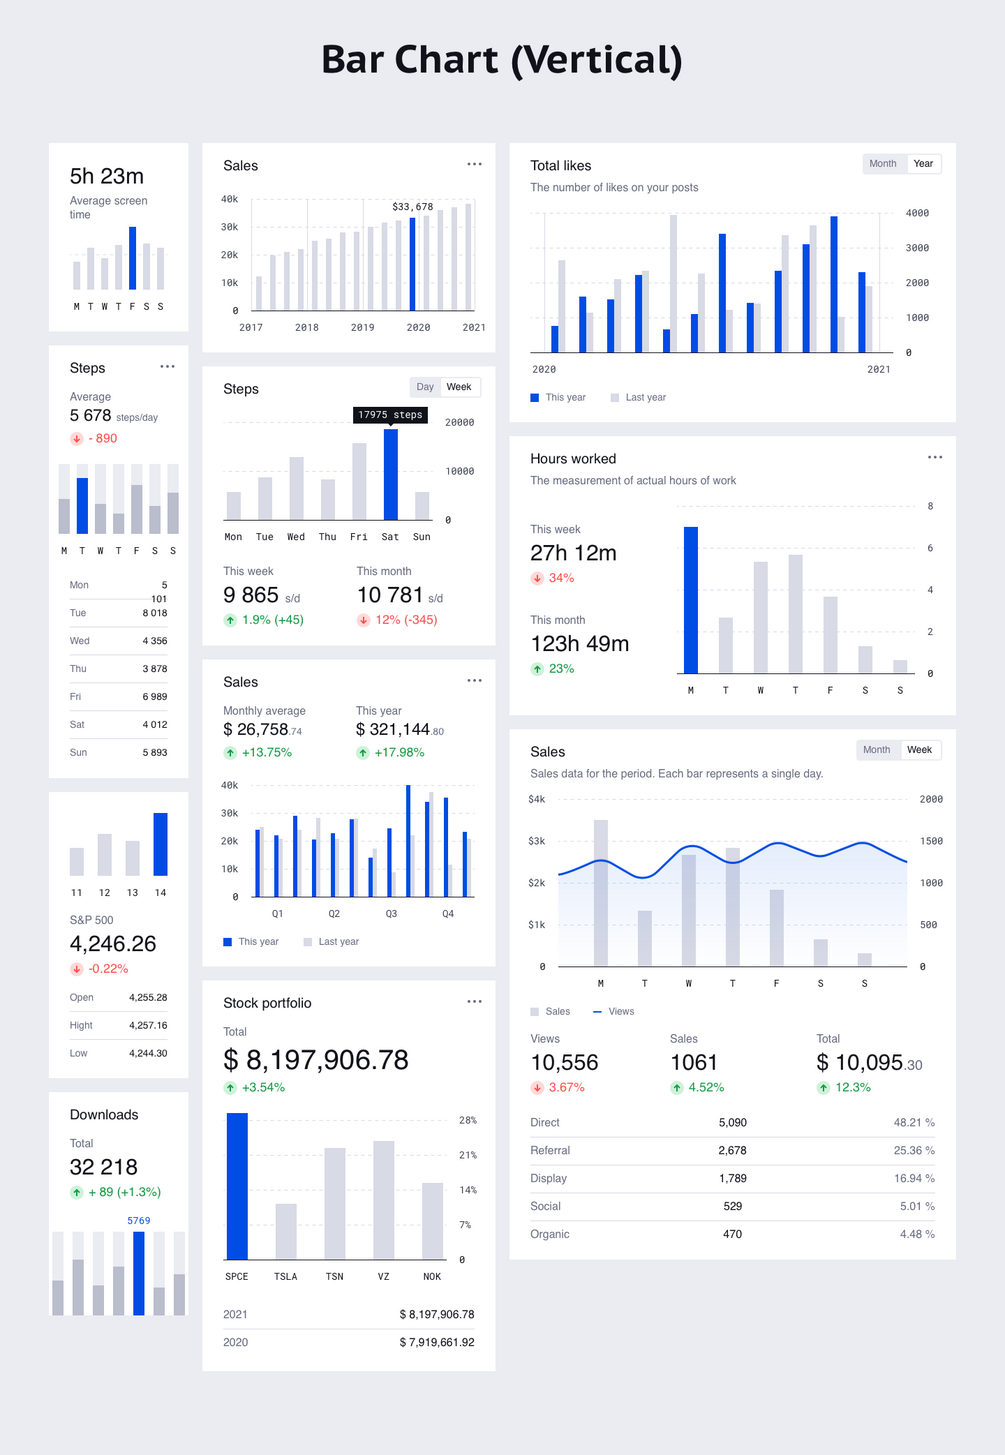Click the red down arrow beside 34% hours
1005x1455 pixels.
pyautogui.click(x=537, y=578)
